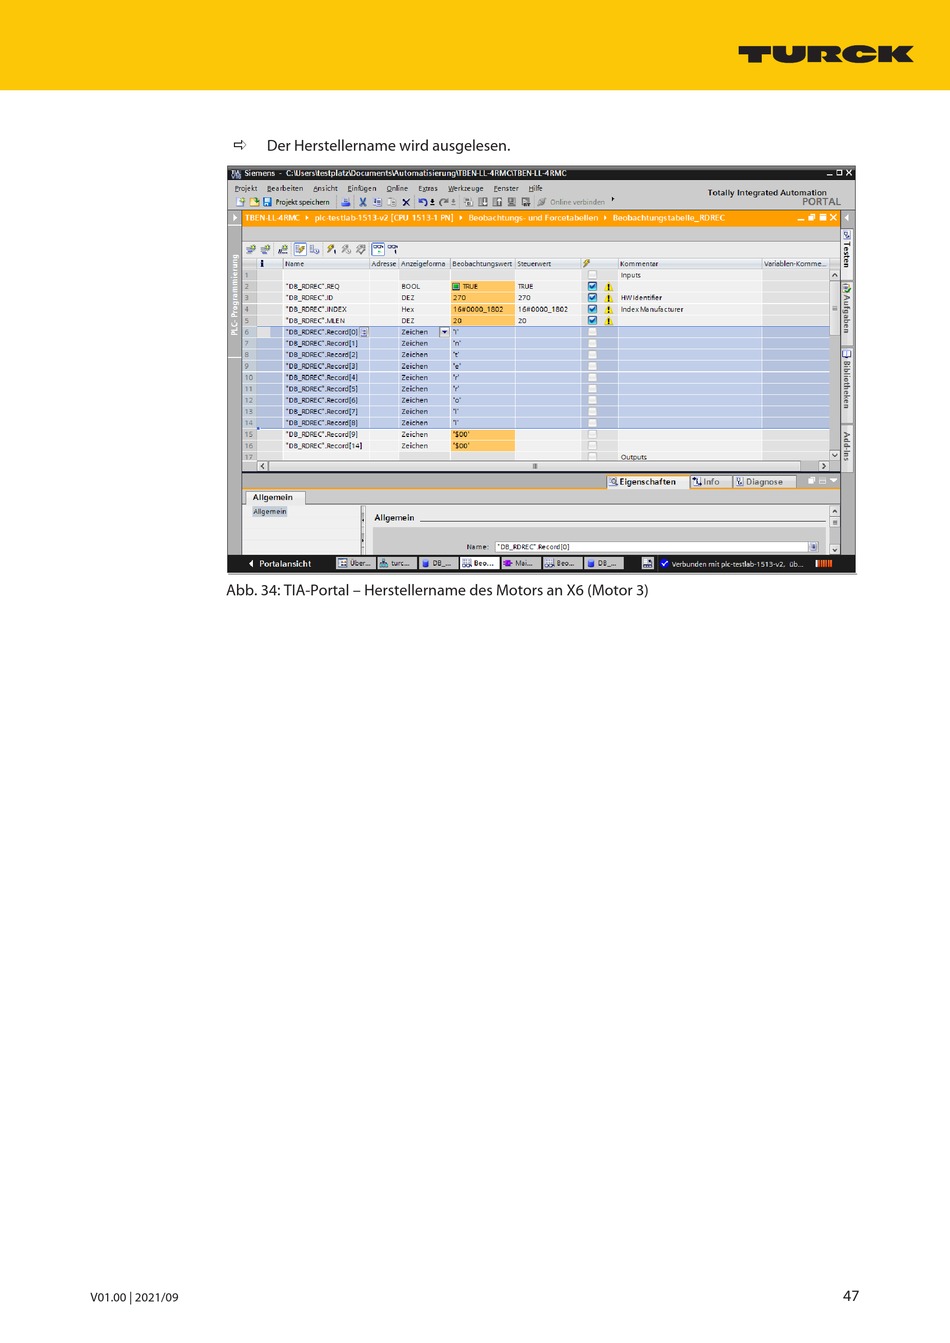The width and height of the screenshot is (950, 1343).
Task: Click the undo arrow icon
Action: (x=422, y=202)
